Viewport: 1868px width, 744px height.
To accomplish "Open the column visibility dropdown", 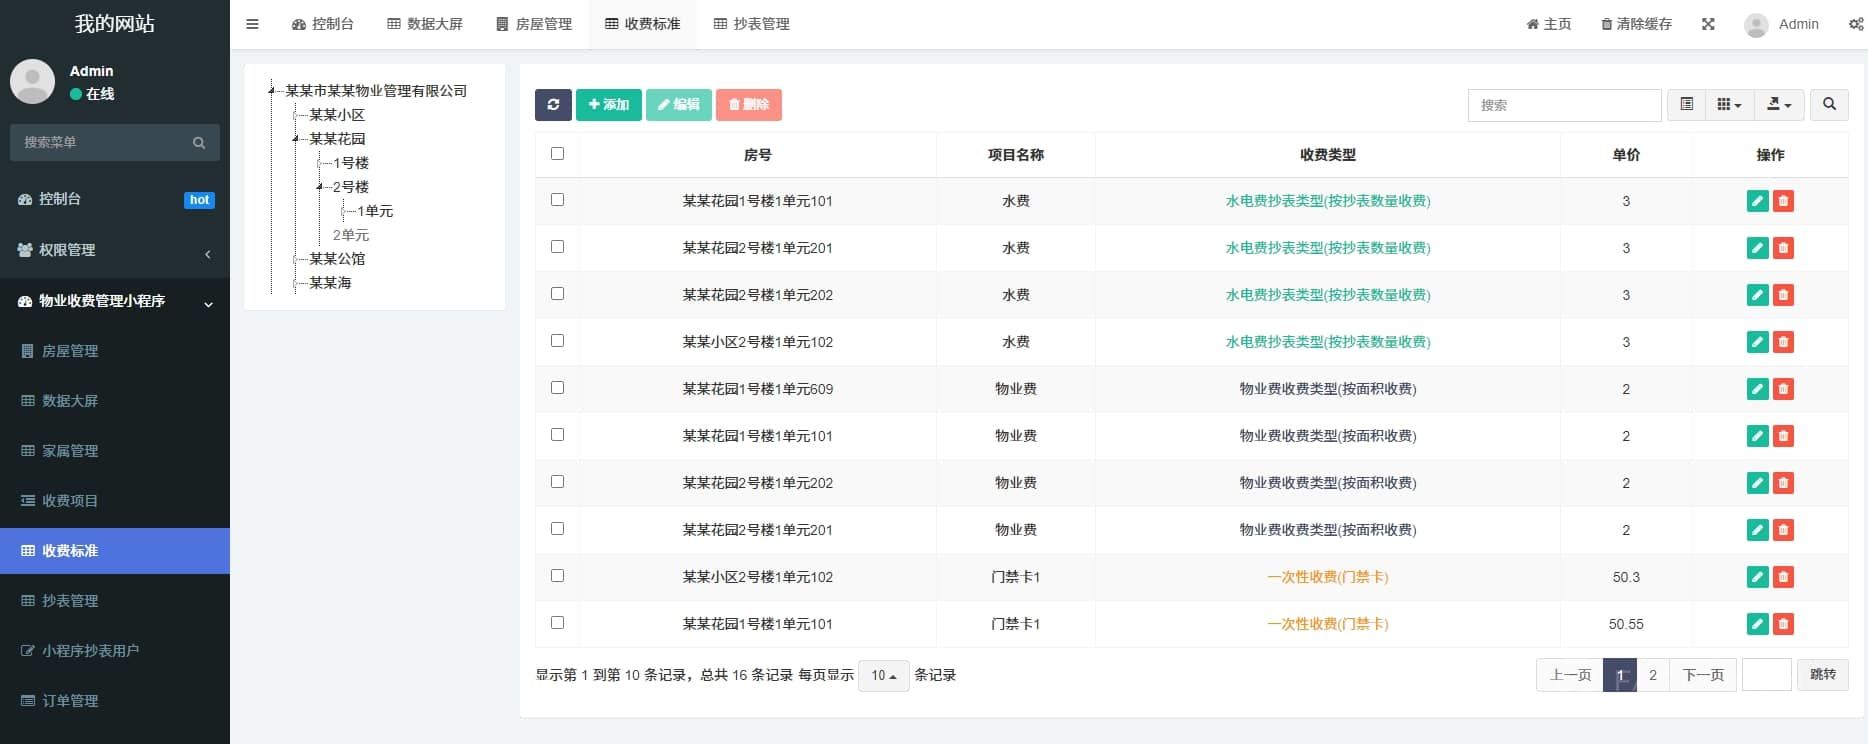I will (x=1729, y=105).
